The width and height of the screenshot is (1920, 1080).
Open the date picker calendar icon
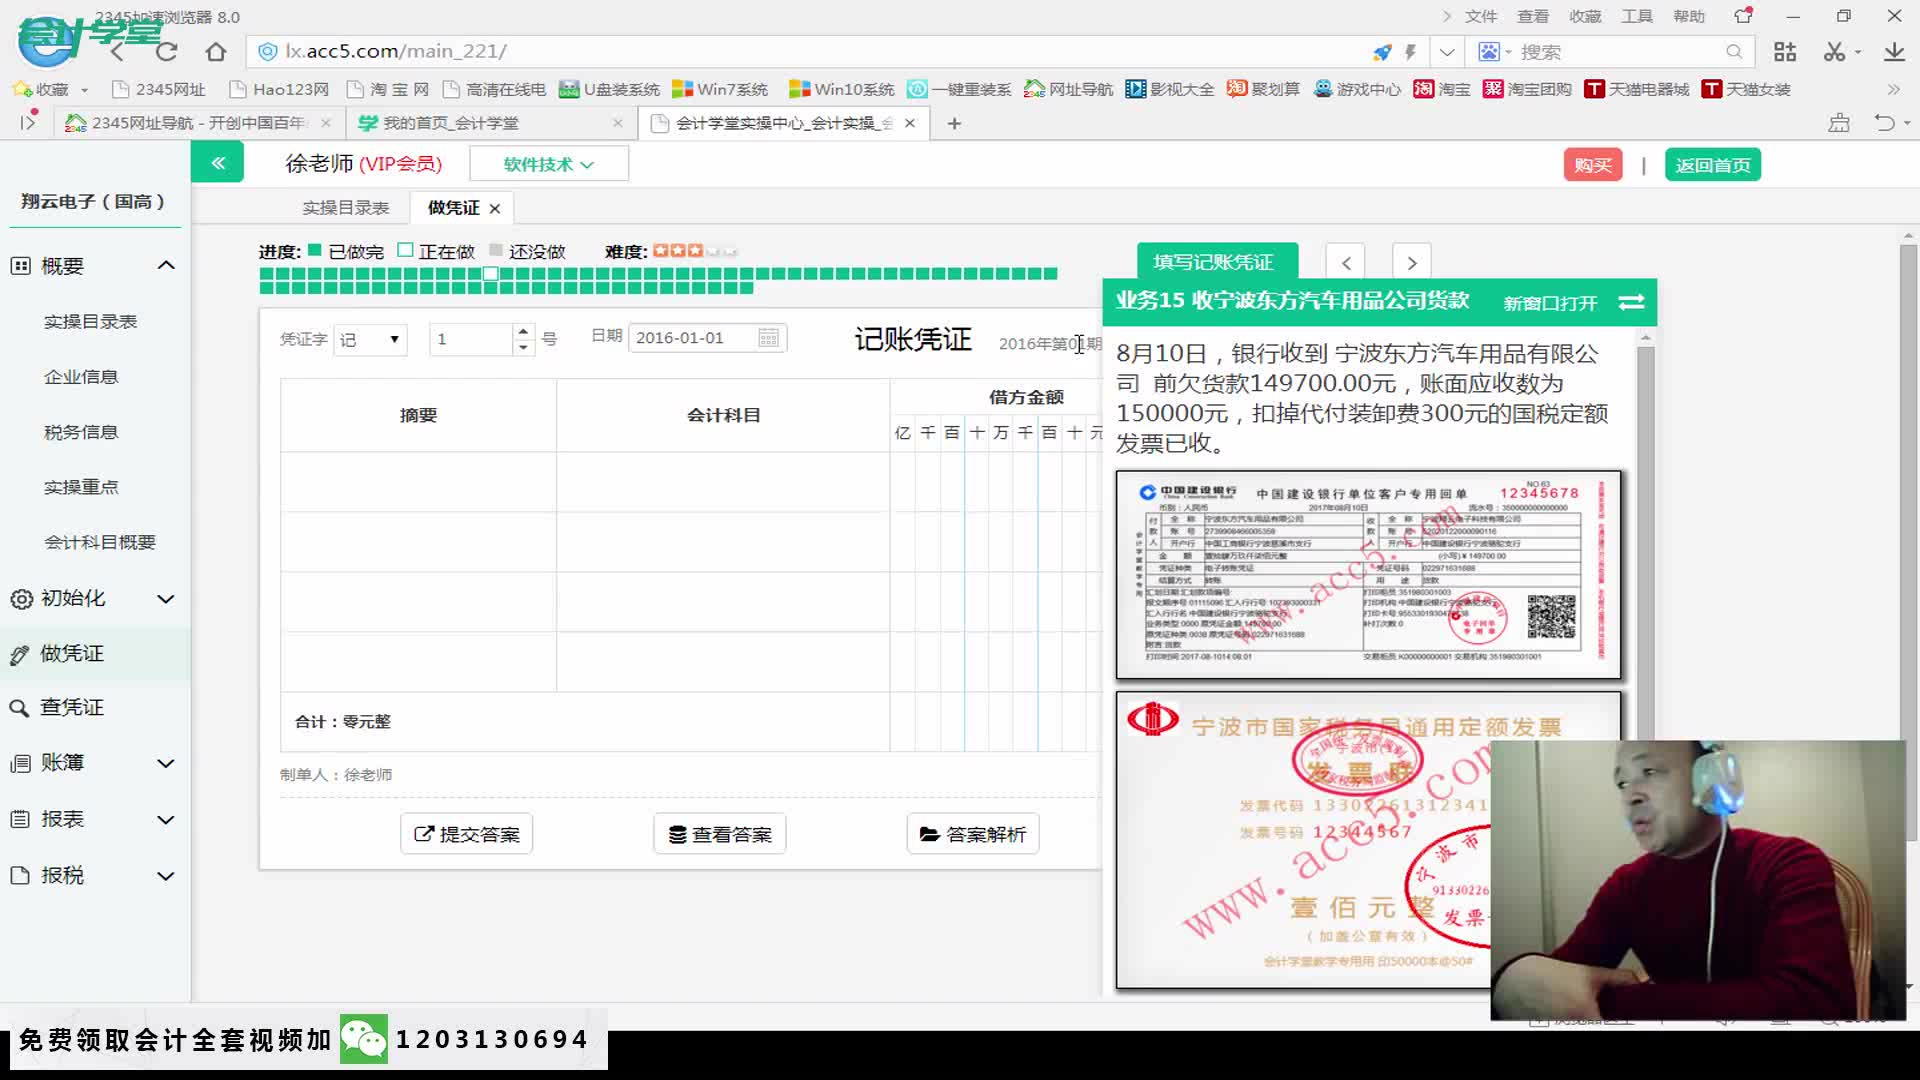pos(768,338)
